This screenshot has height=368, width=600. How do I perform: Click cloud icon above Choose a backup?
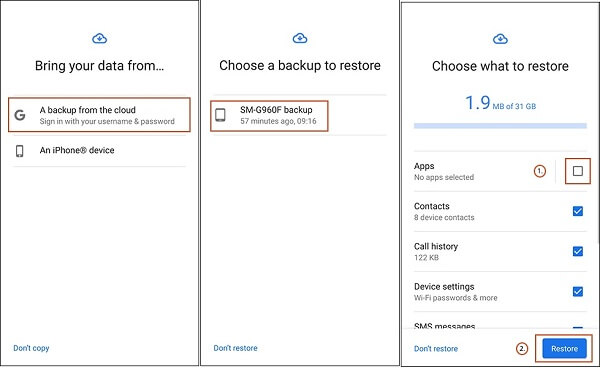click(x=300, y=38)
